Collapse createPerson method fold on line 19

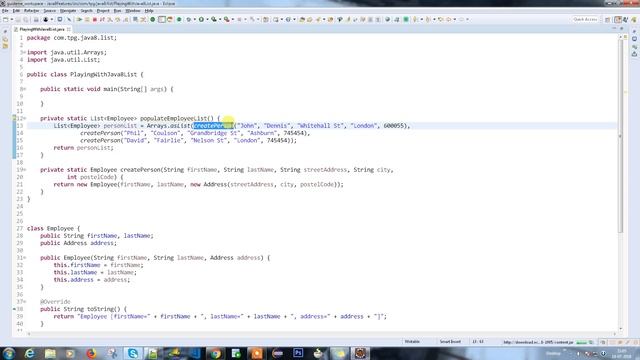click(x=24, y=170)
